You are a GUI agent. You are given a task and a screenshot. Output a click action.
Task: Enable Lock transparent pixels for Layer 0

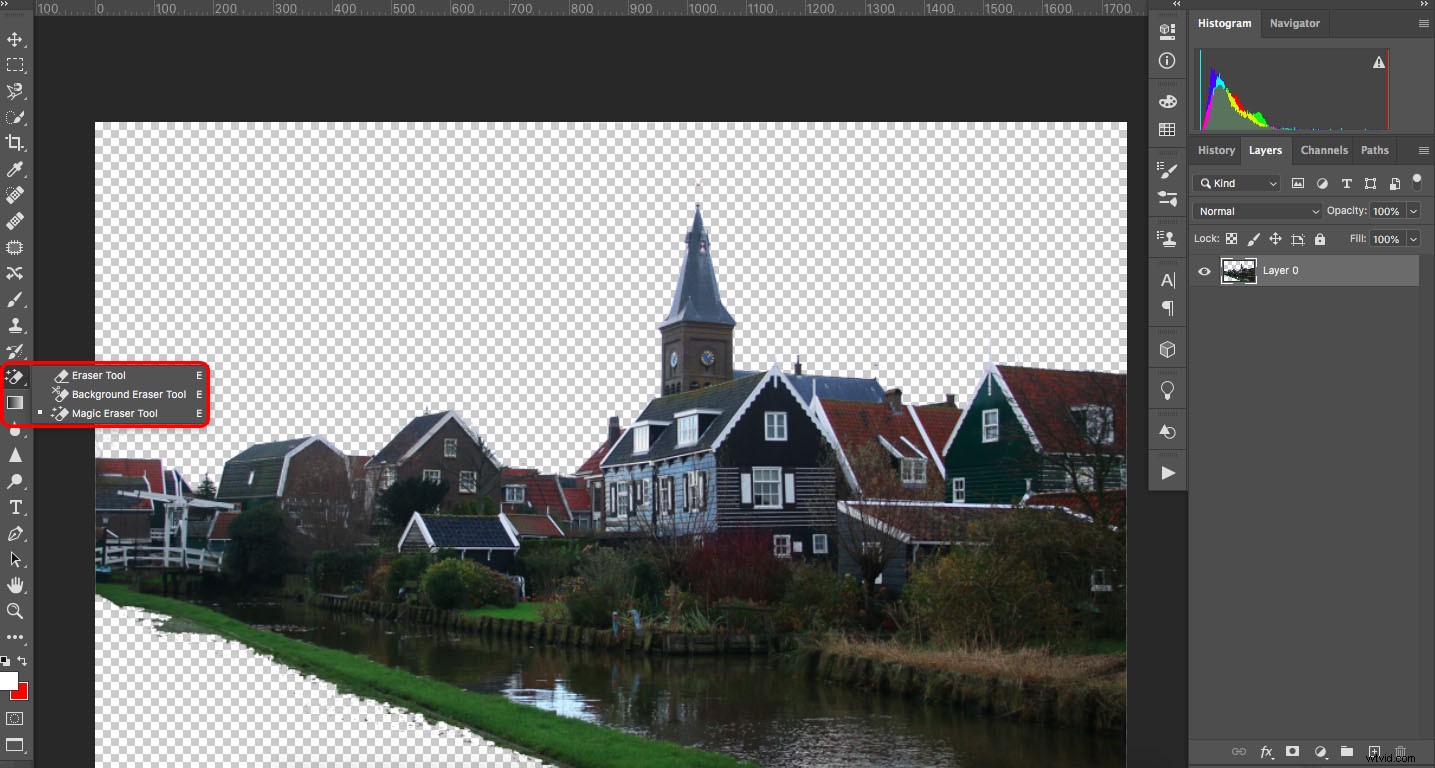click(x=1231, y=238)
